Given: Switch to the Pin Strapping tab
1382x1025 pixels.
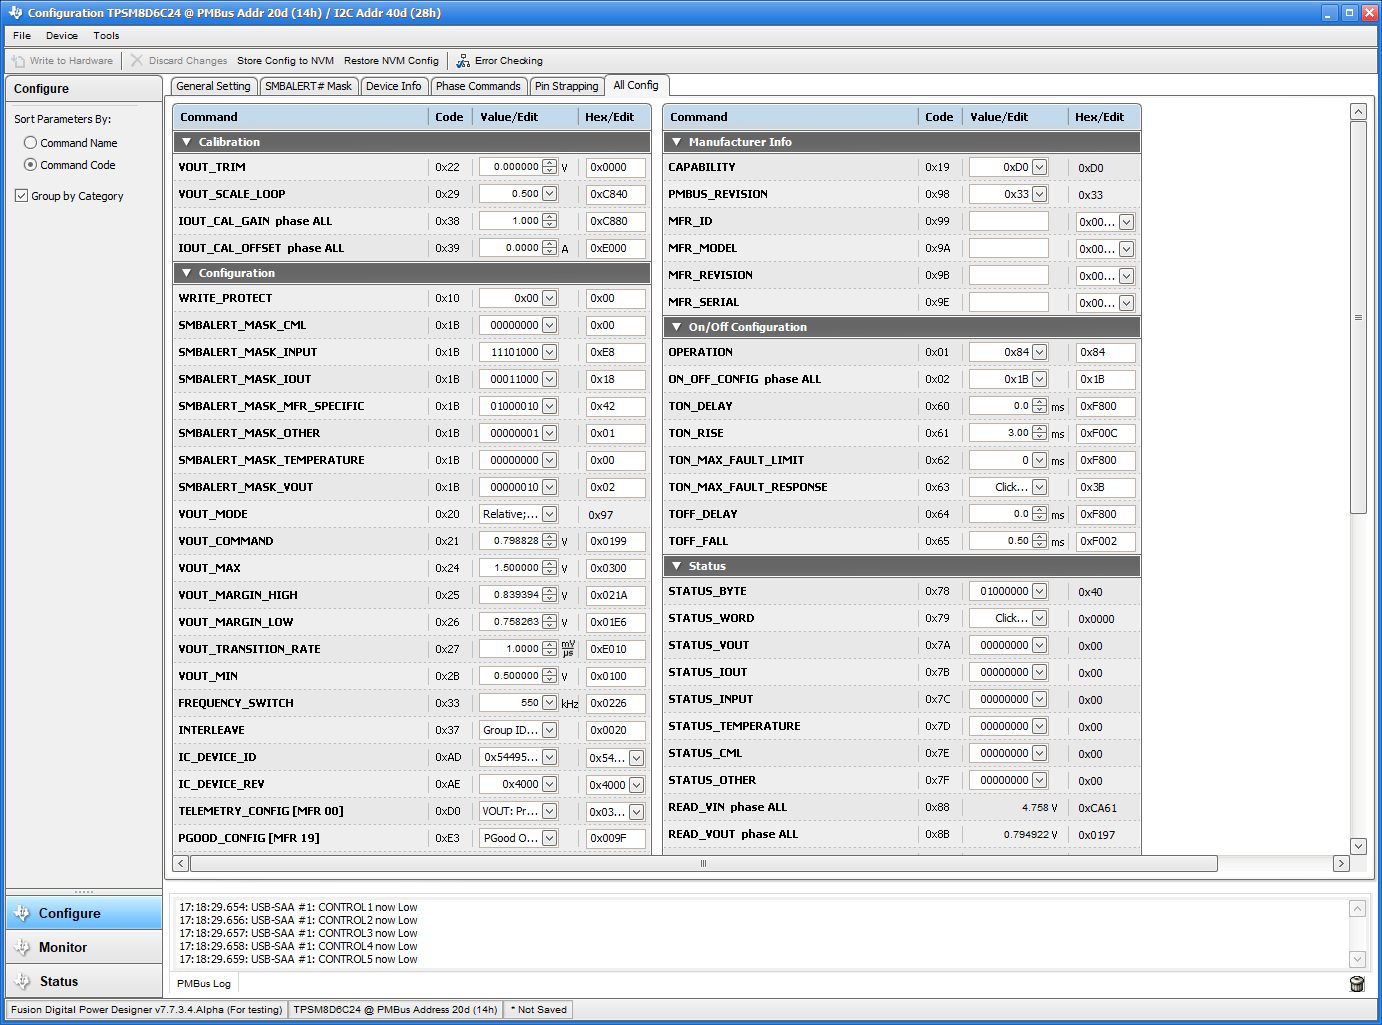Looking at the screenshot, I should [566, 86].
